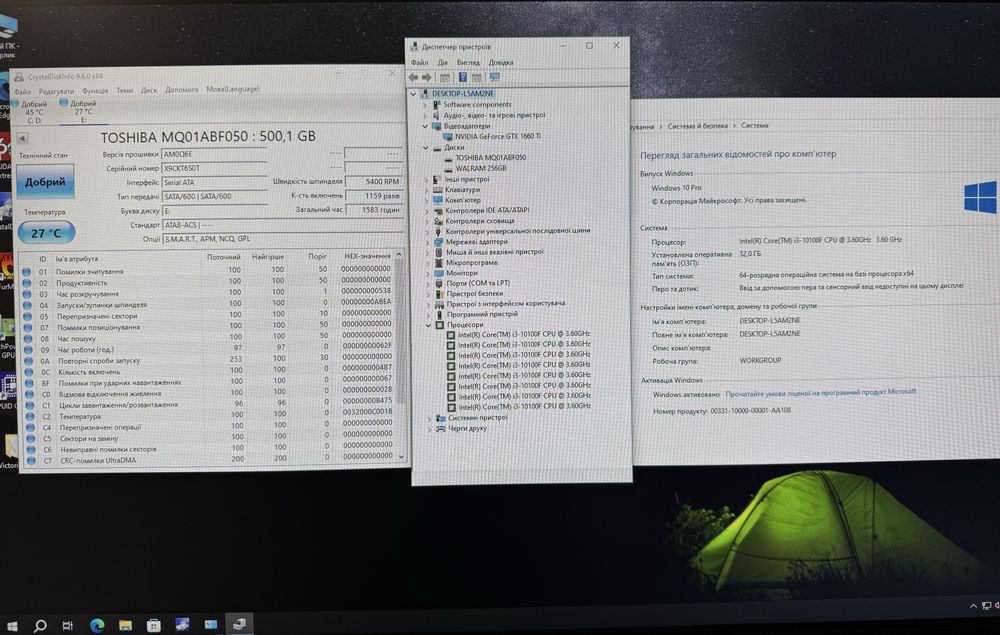Select the CRC-помилки UltraDMA attribute row

click(x=210, y=459)
